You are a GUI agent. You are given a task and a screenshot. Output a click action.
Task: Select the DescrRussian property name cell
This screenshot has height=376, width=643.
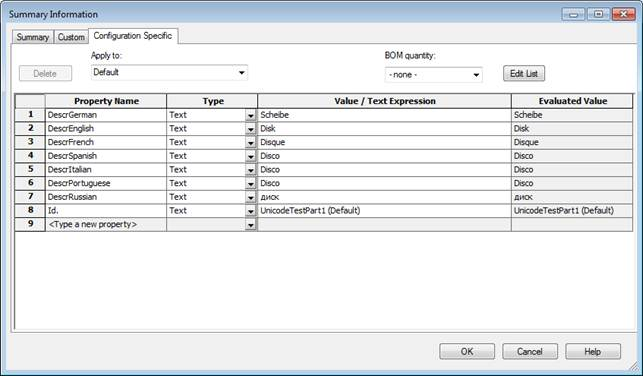pos(106,197)
